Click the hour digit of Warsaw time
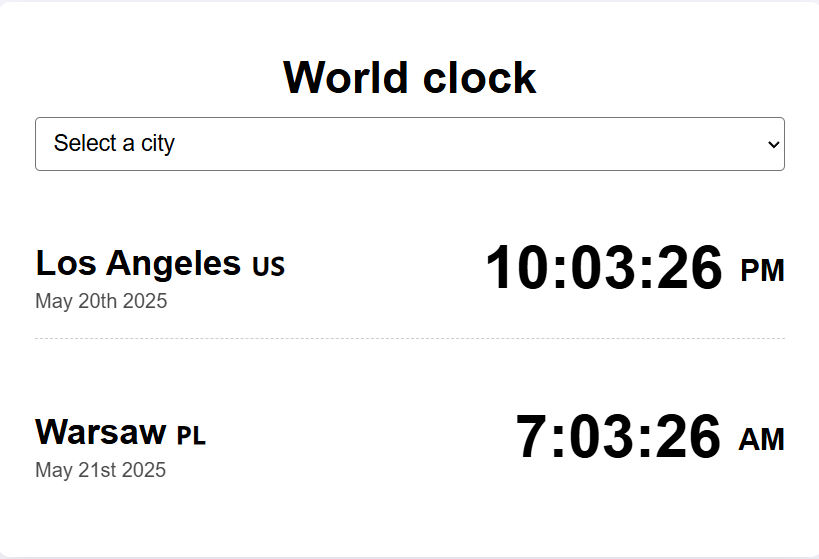This screenshot has width=819, height=559. coord(532,436)
